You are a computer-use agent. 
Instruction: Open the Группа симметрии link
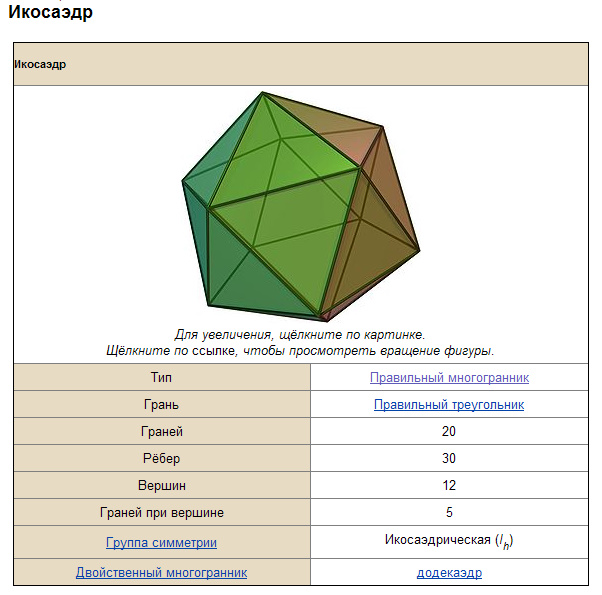point(162,543)
